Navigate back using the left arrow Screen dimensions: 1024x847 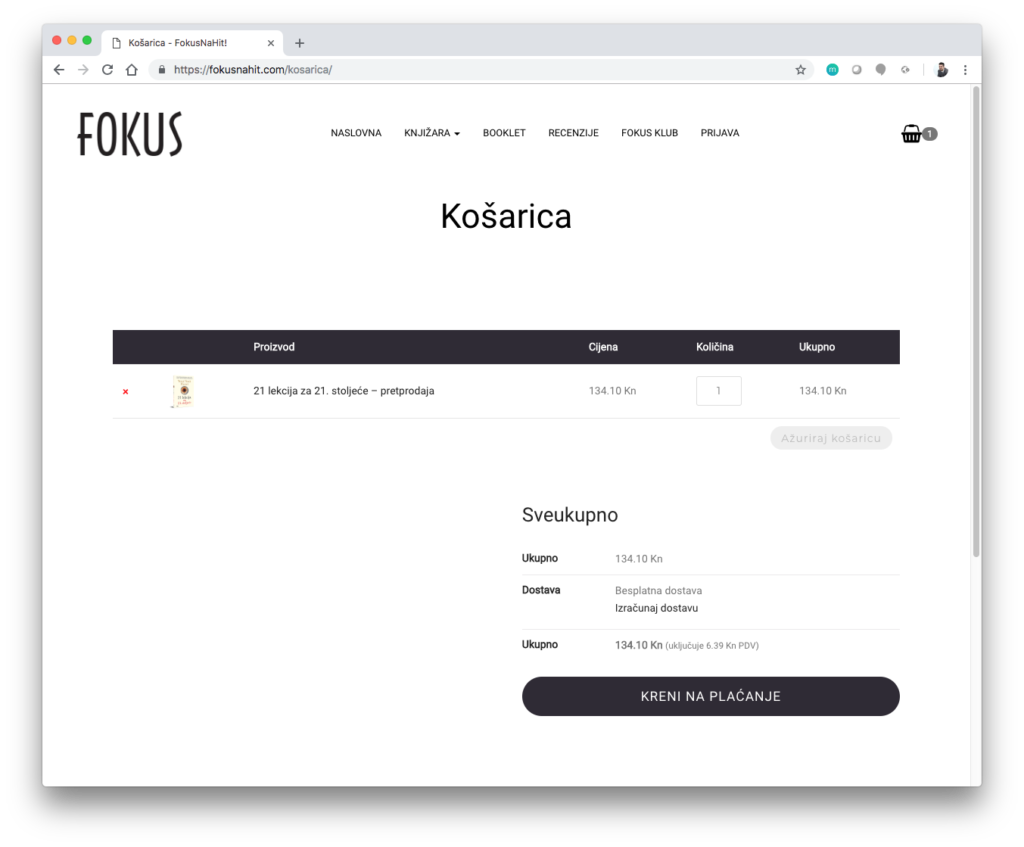[x=59, y=70]
